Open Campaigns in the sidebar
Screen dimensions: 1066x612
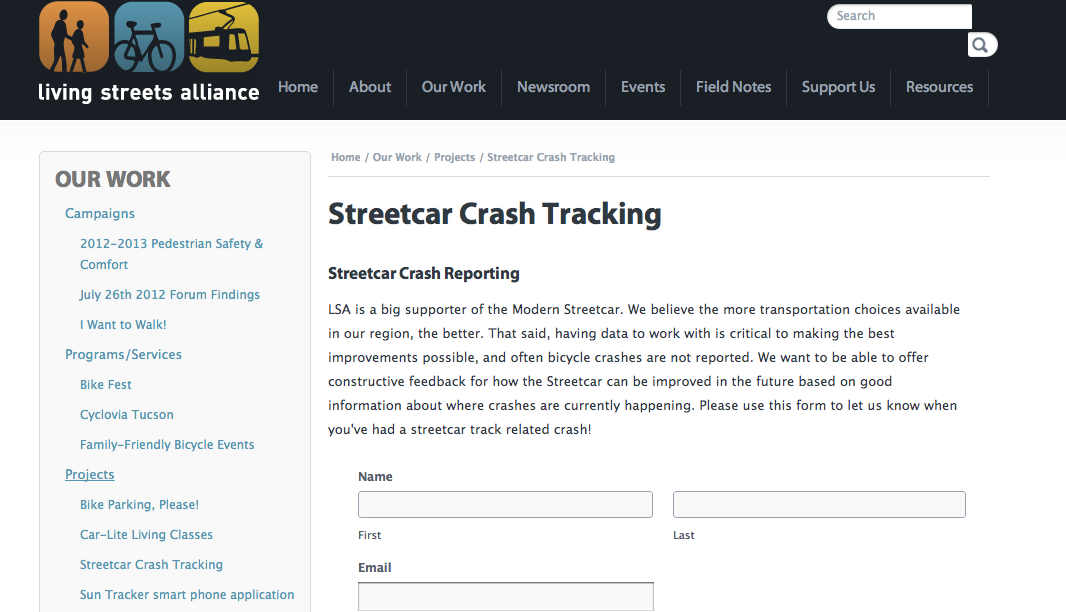point(100,214)
